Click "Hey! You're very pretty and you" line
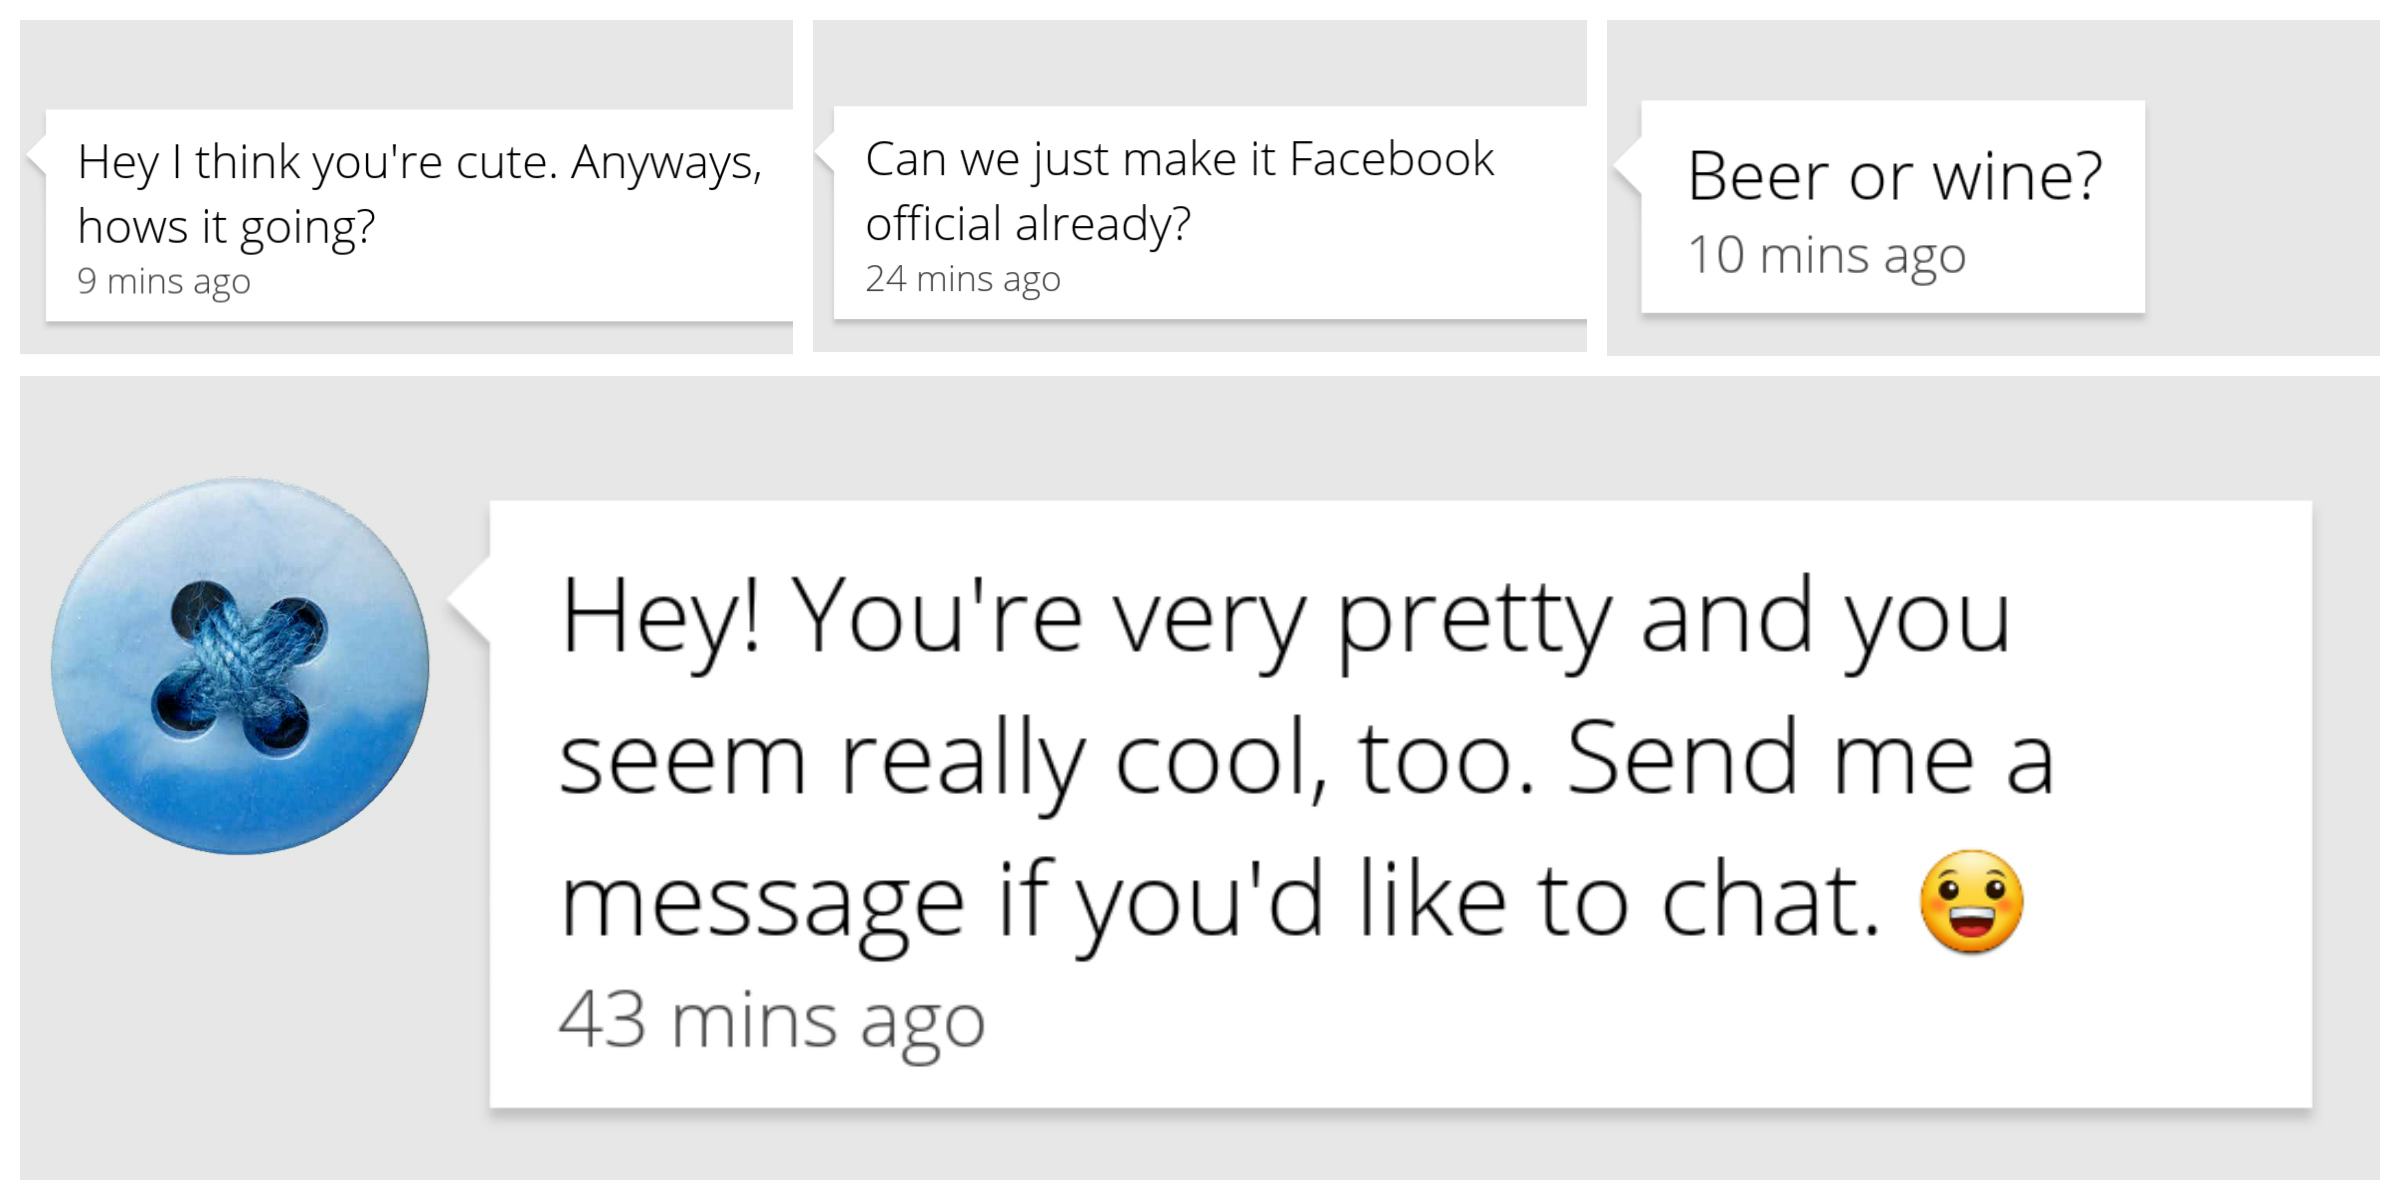2400x1200 pixels. click(1284, 617)
